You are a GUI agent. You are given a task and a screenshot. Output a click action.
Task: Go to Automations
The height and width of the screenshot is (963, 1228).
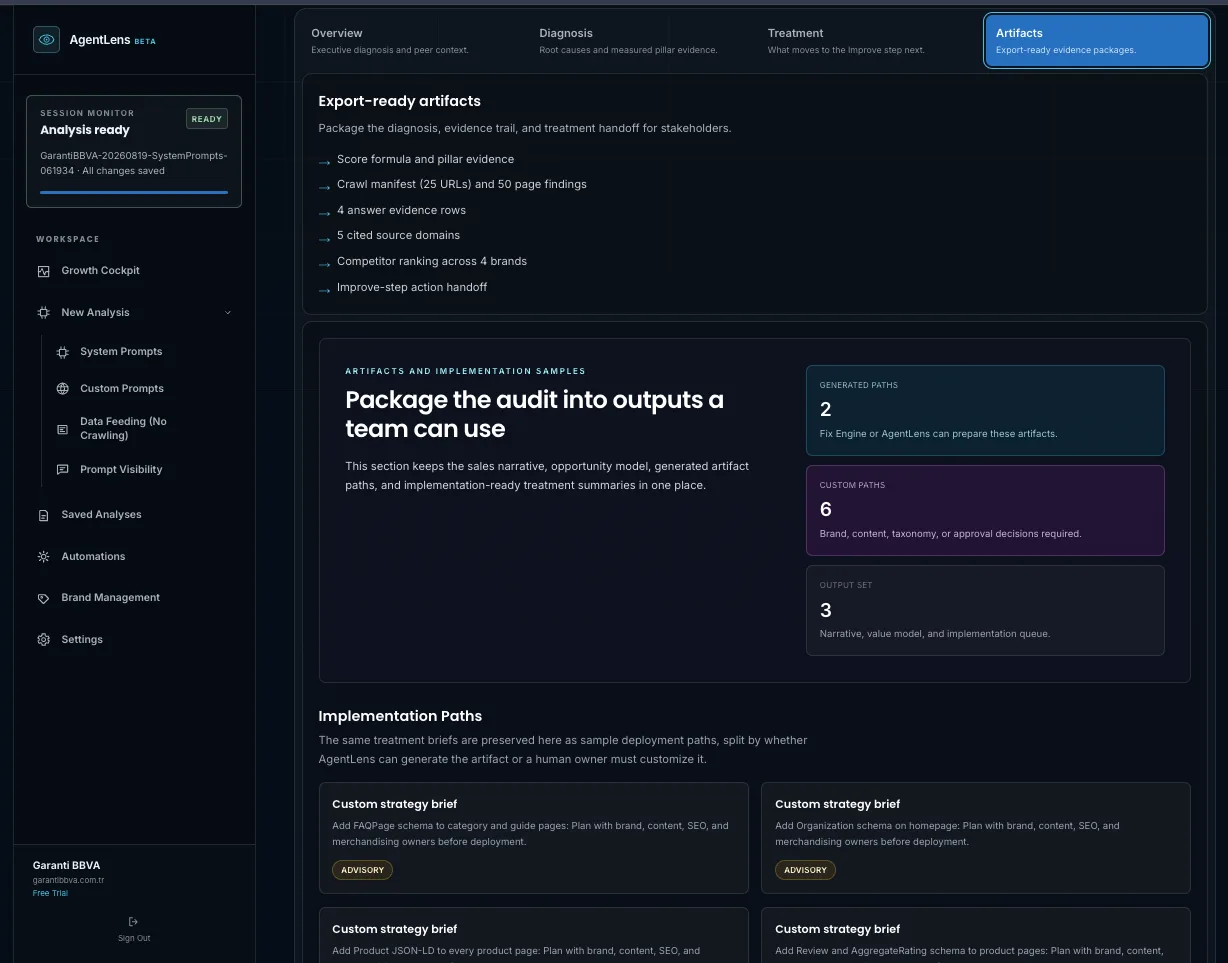[134, 557]
